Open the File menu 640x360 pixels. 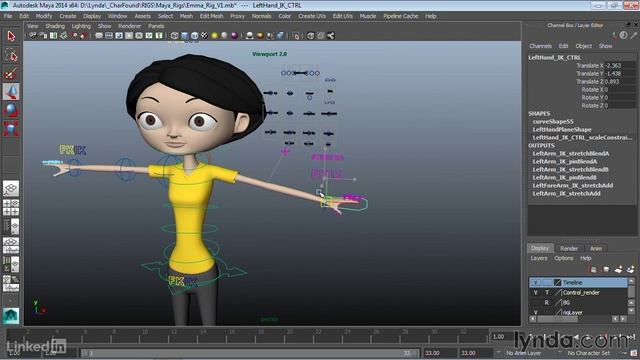[8, 16]
